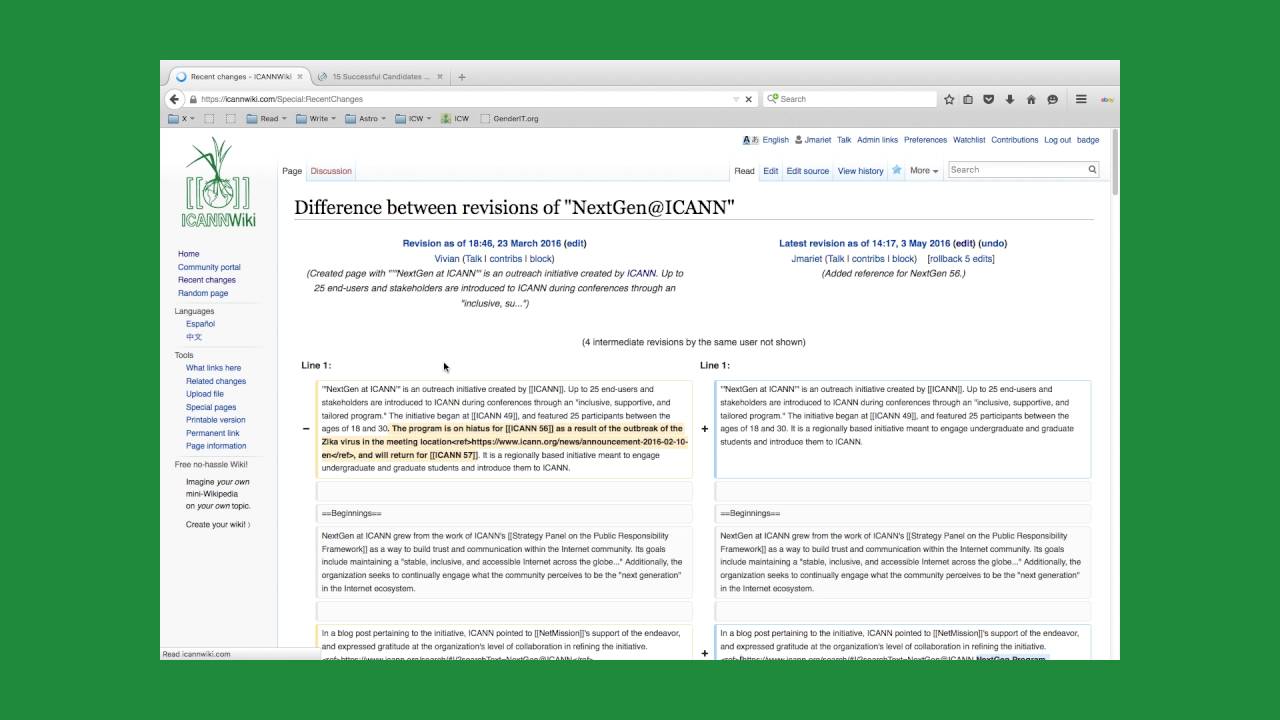Open the bookmarks list clipboard icon
Screen dimensions: 1280x720
pyautogui.click(x=968, y=99)
